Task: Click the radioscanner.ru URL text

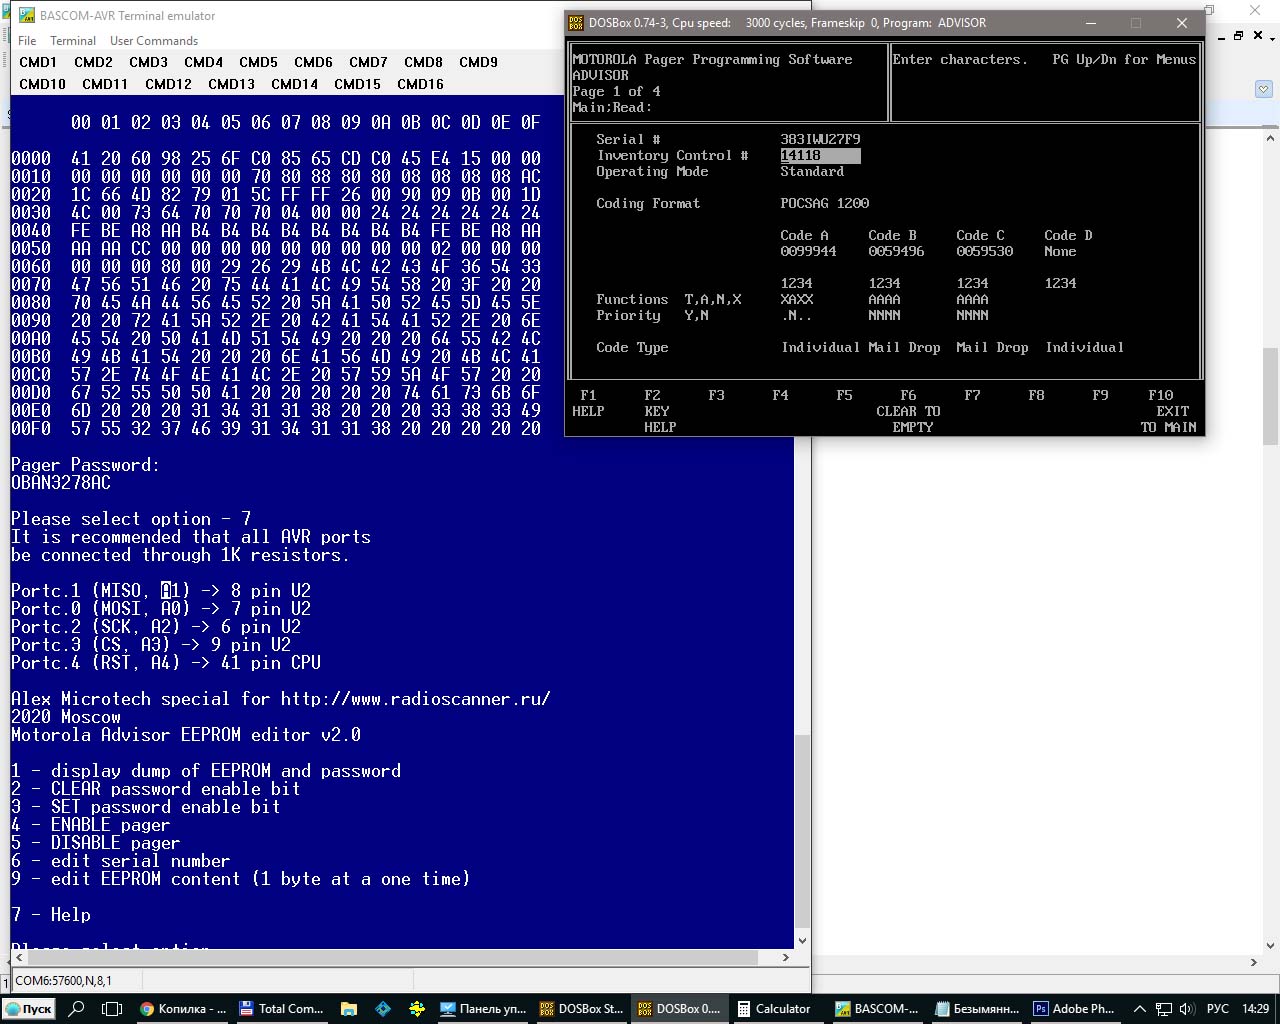Action: [415, 699]
